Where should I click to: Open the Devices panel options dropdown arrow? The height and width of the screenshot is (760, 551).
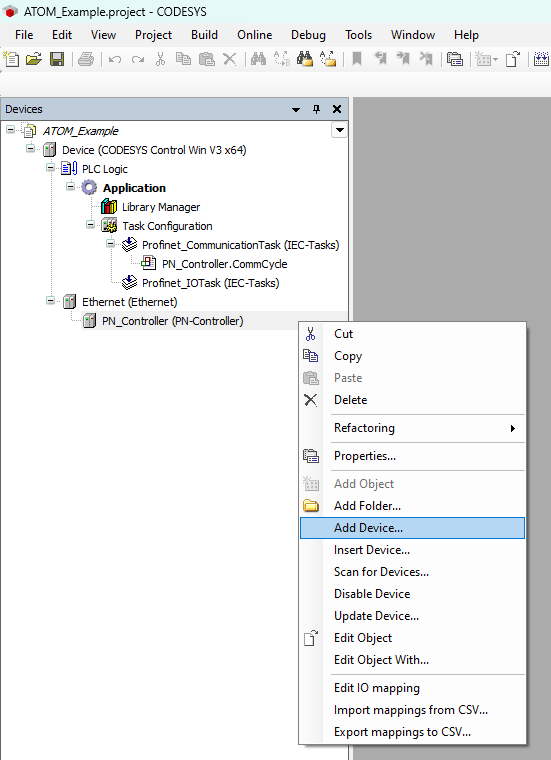[x=296, y=110]
